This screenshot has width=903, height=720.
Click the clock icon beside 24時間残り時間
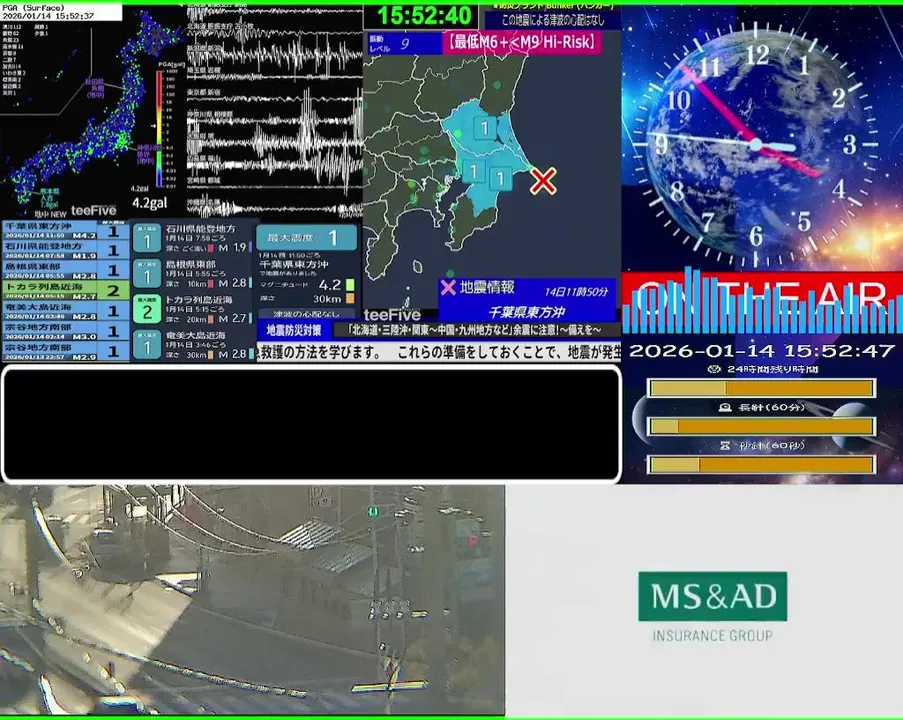[x=714, y=369]
